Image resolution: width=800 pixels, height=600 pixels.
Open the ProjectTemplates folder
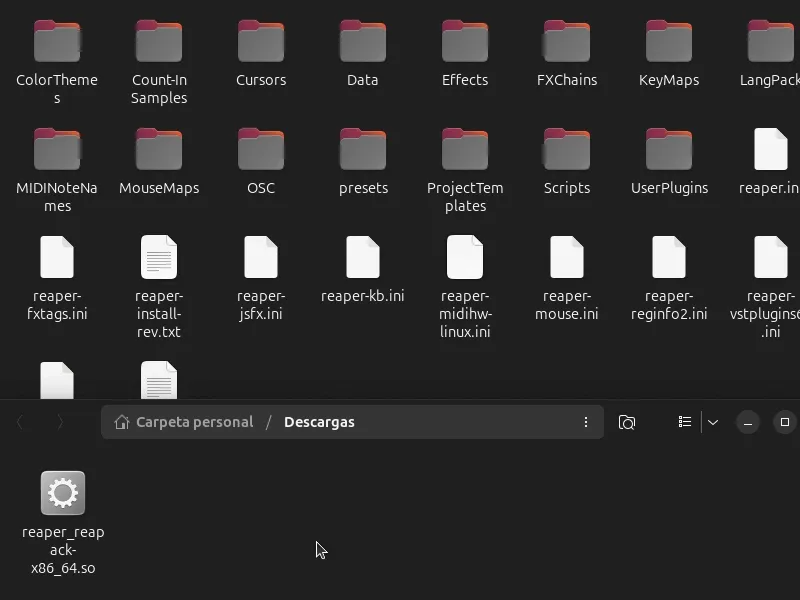click(x=465, y=149)
